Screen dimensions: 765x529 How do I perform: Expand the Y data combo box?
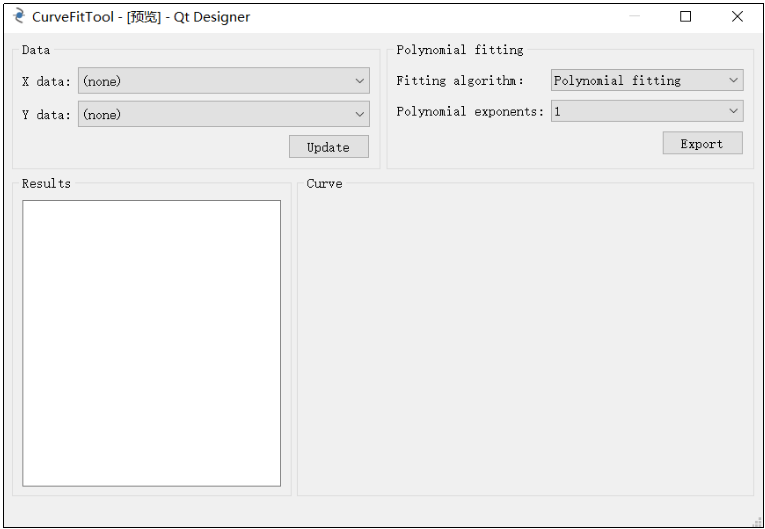click(223, 115)
